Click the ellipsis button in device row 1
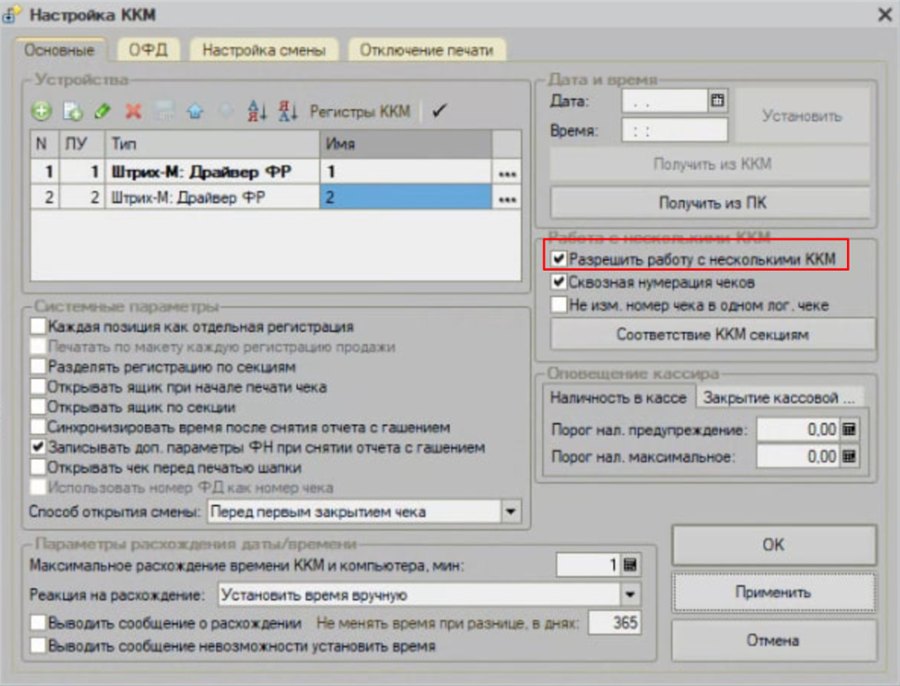 (507, 172)
